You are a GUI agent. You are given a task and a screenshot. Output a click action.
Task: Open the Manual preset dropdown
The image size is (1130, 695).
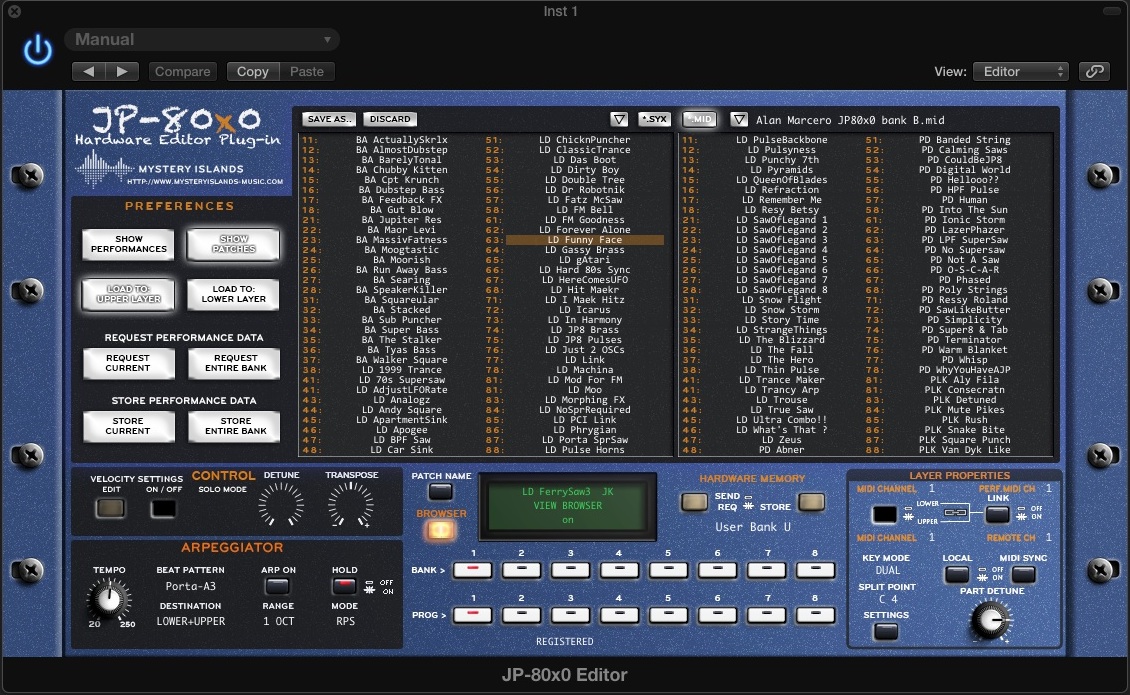pos(200,38)
